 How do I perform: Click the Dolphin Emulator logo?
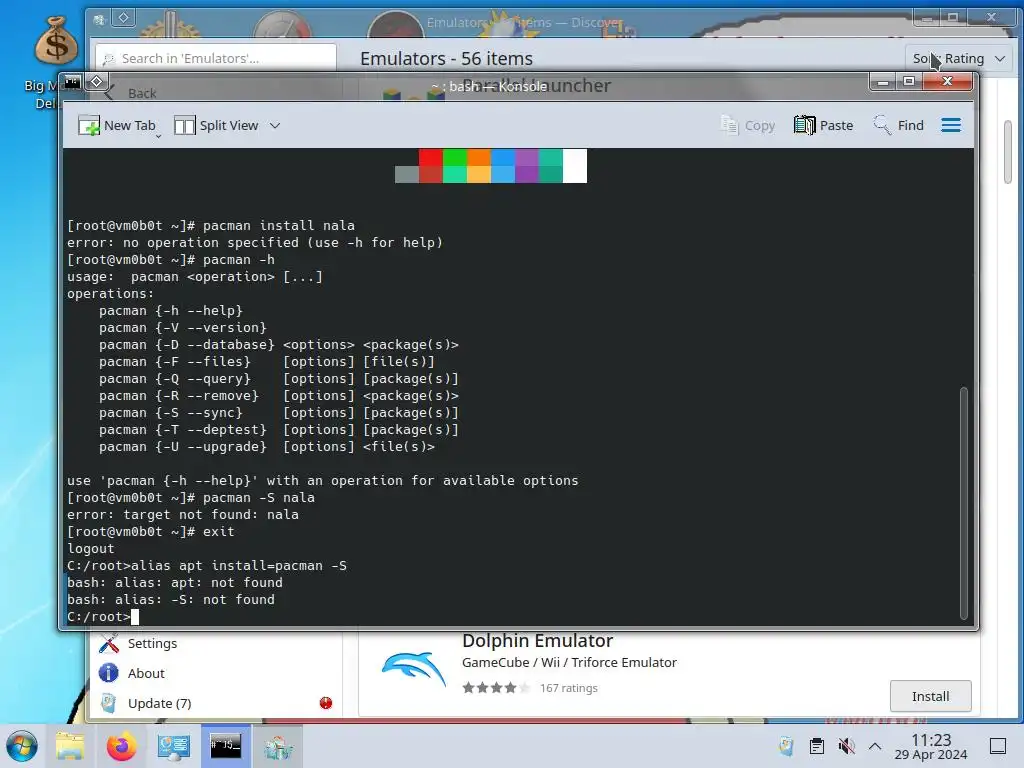[413, 669]
